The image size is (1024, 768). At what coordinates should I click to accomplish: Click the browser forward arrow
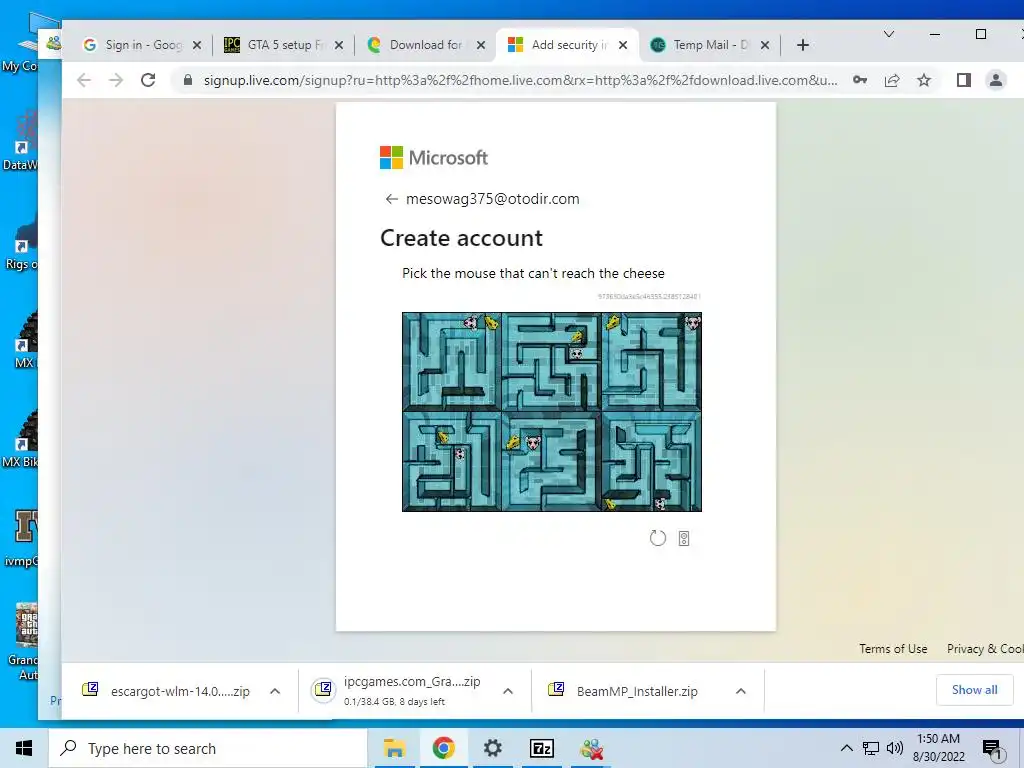(116, 80)
